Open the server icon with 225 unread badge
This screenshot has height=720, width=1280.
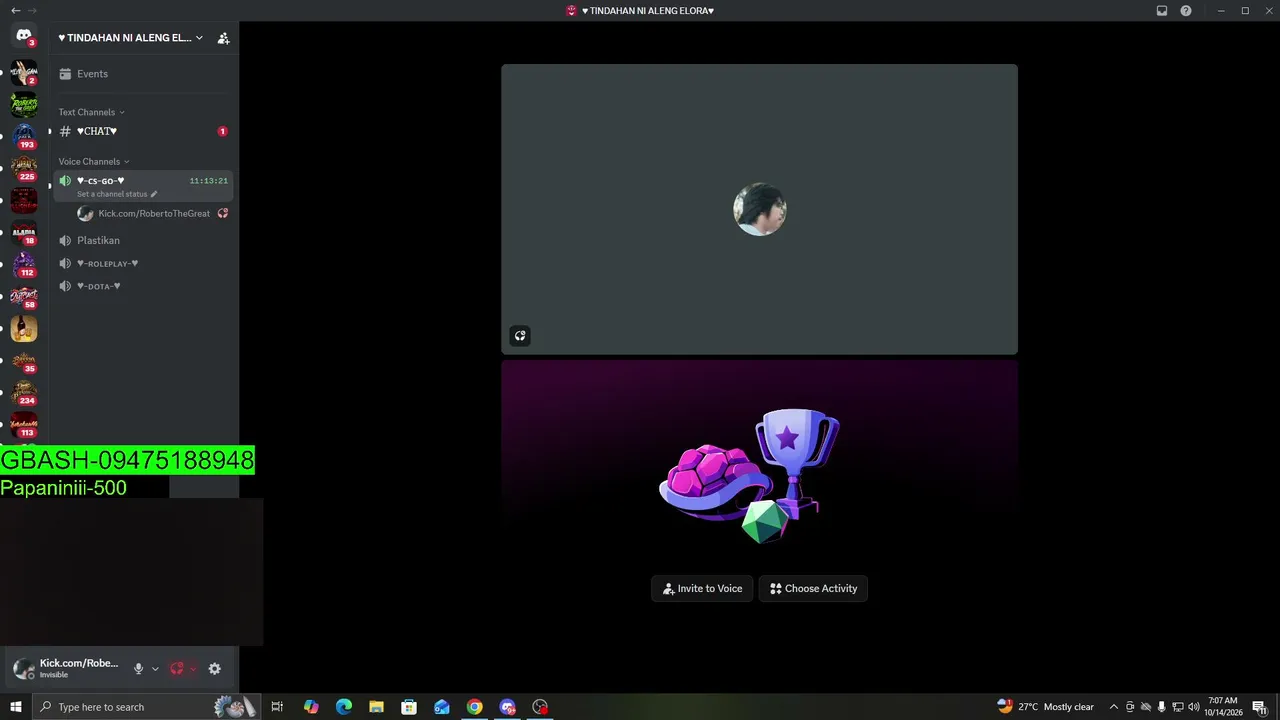[24, 168]
